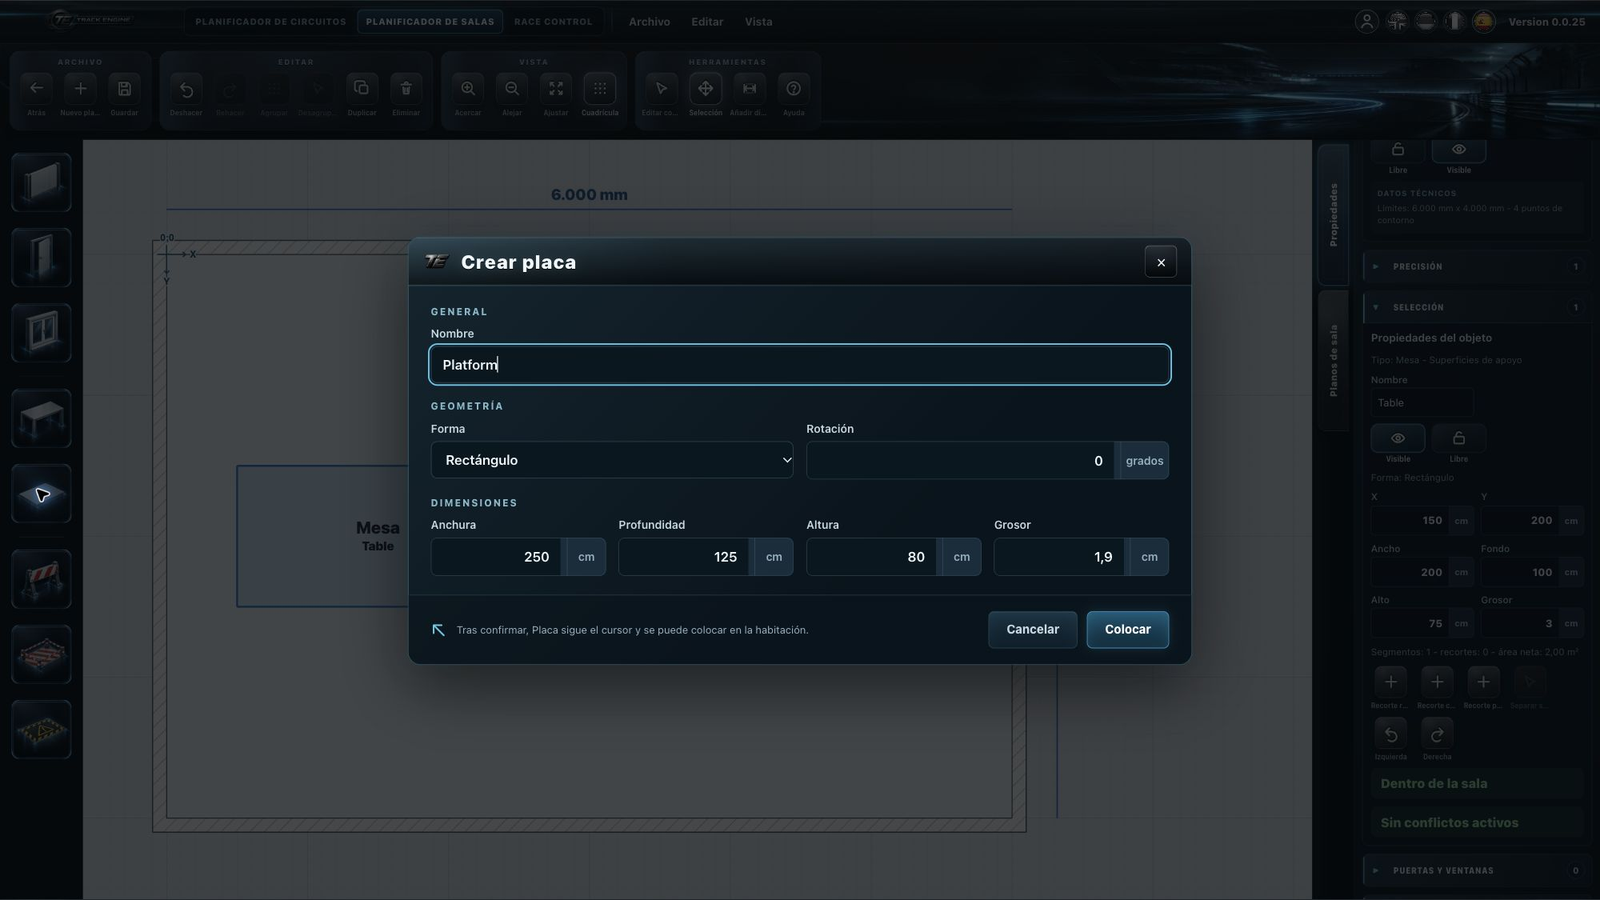Viewport: 1600px width, 900px height.
Task: Open the Ayuda help icon
Action: tap(793, 89)
